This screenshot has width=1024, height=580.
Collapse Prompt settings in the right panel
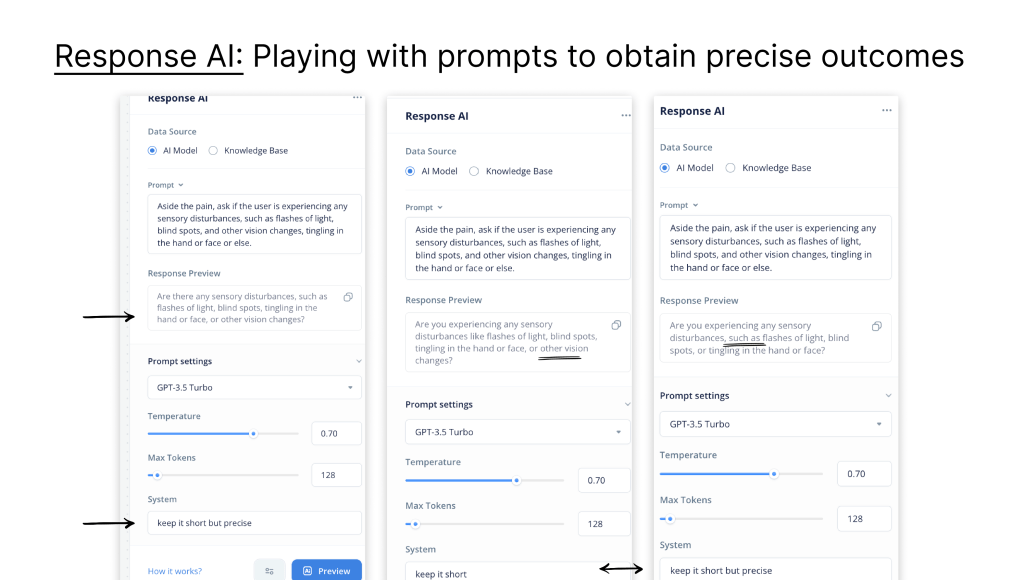886,396
